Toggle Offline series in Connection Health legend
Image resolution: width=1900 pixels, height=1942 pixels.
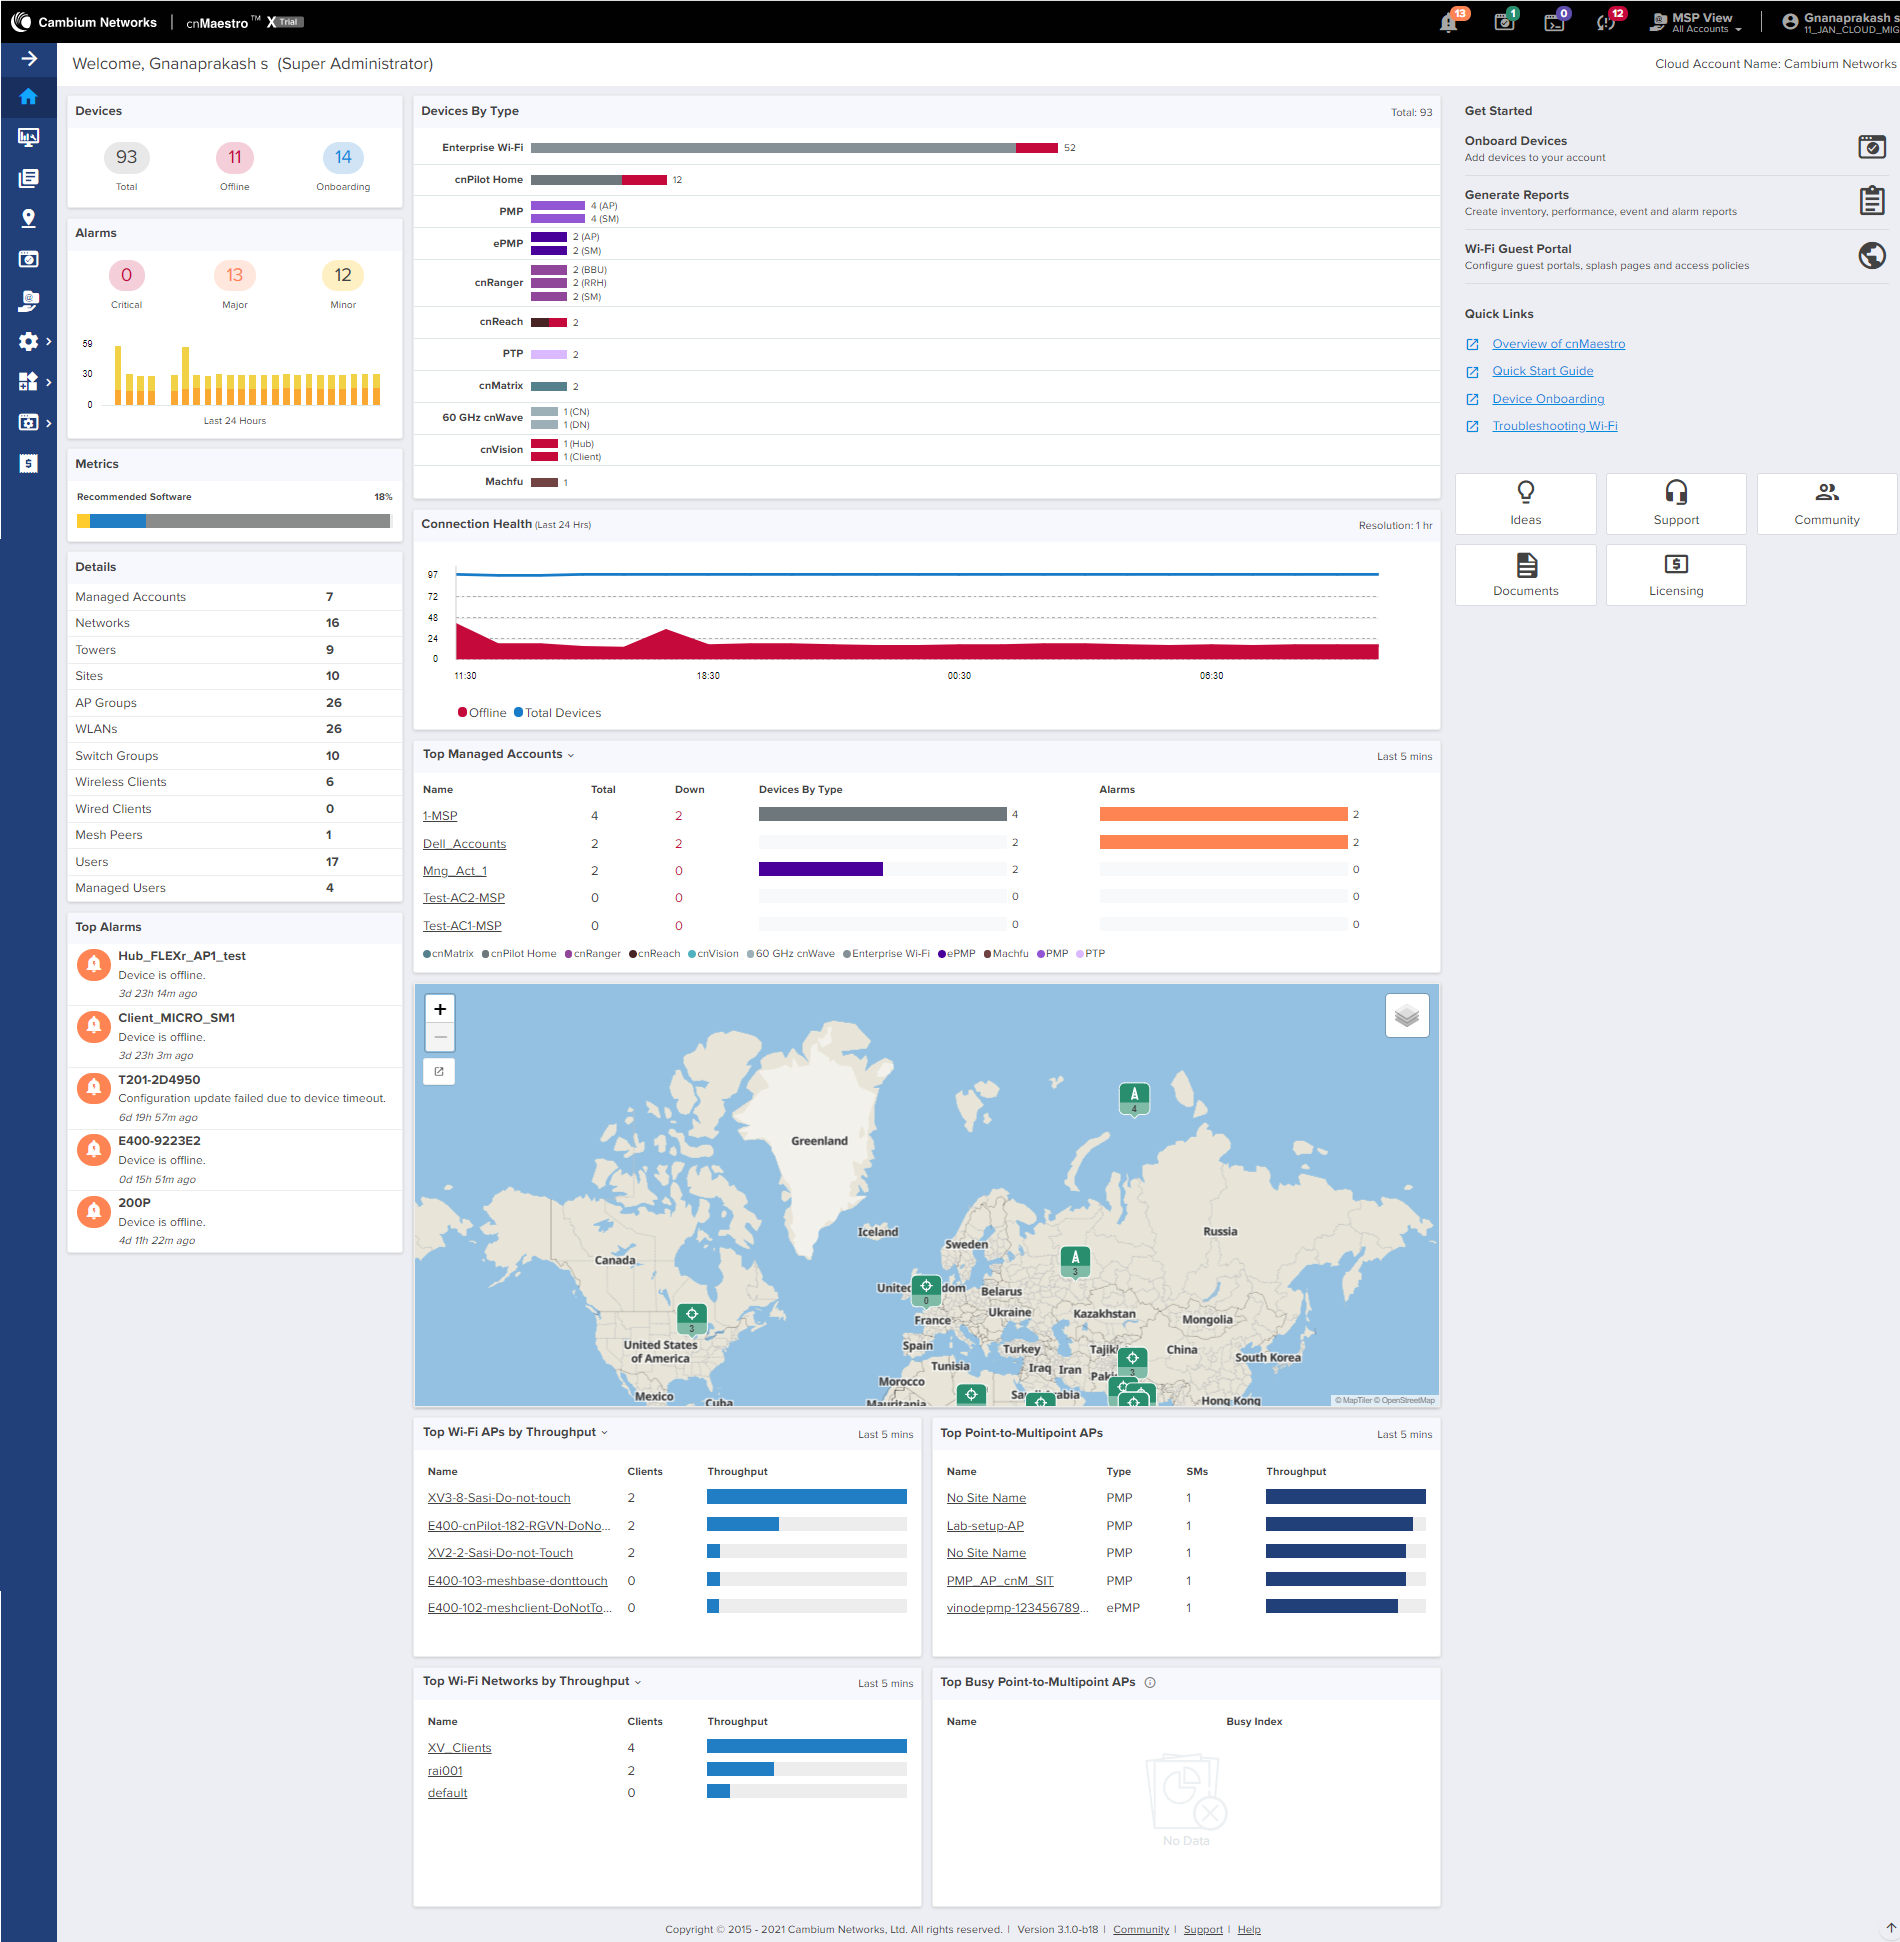(482, 713)
